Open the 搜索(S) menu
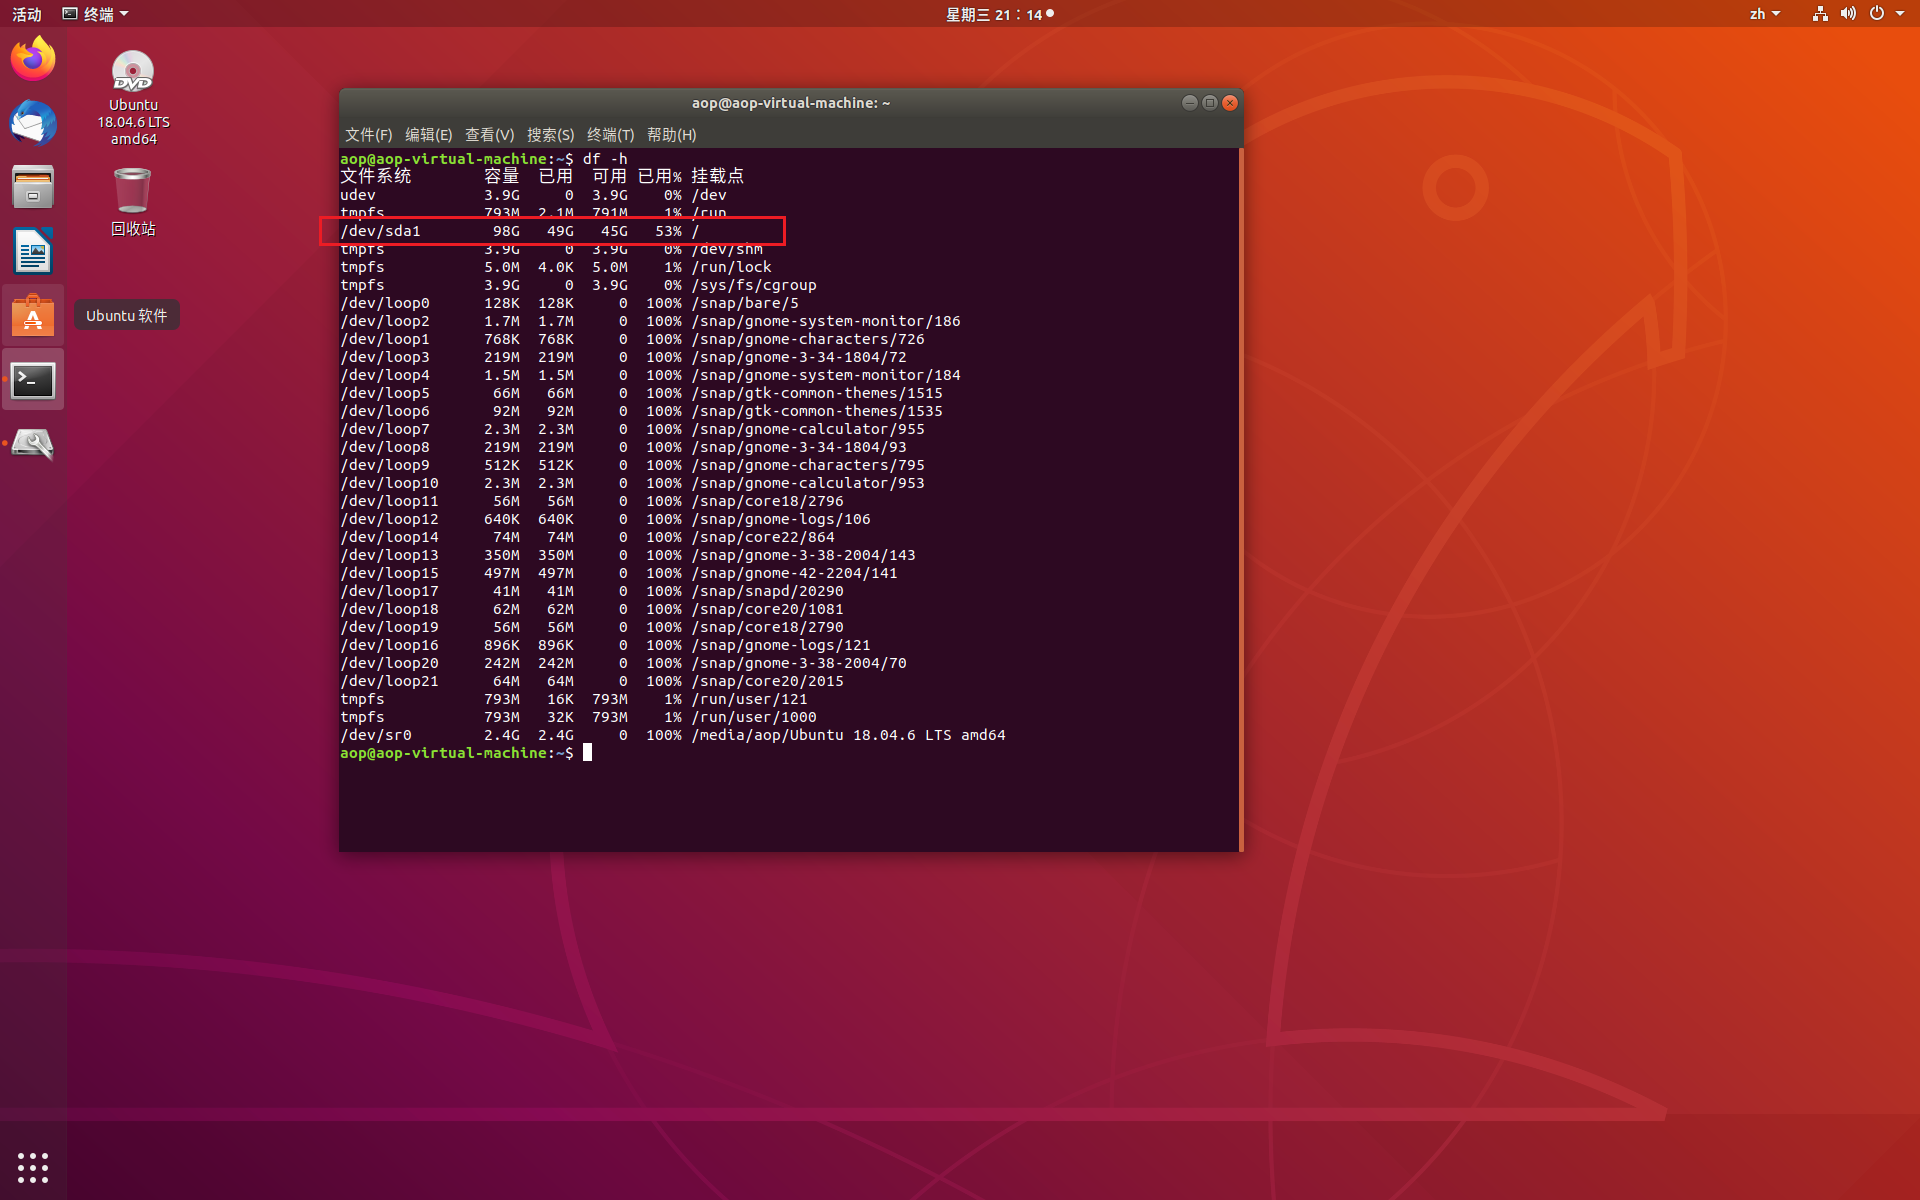 point(550,135)
